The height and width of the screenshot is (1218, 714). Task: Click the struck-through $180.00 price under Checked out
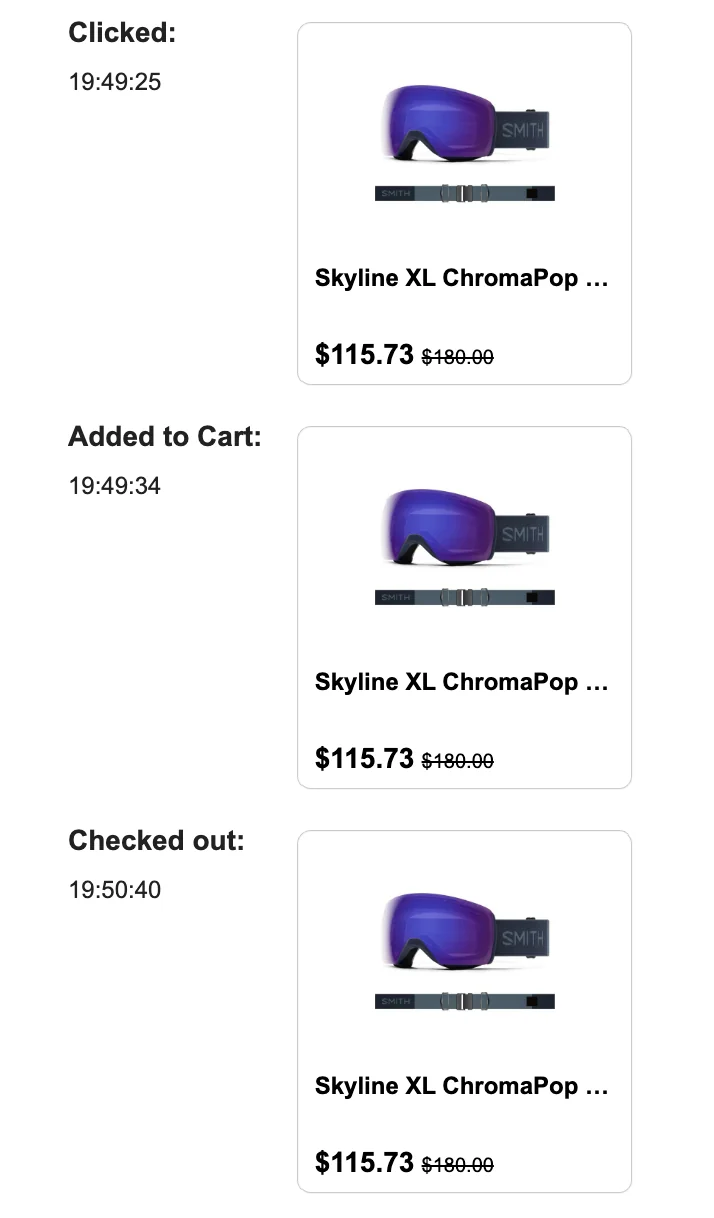(458, 1165)
